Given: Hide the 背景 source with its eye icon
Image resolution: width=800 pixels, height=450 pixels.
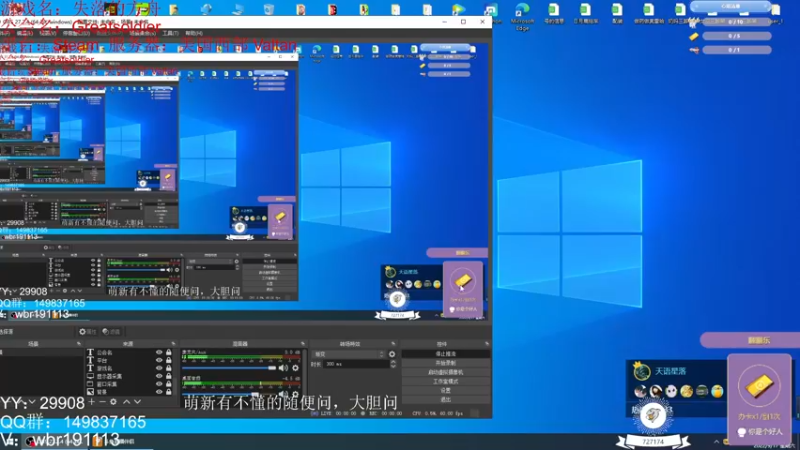Looking at the screenshot, I should (159, 392).
